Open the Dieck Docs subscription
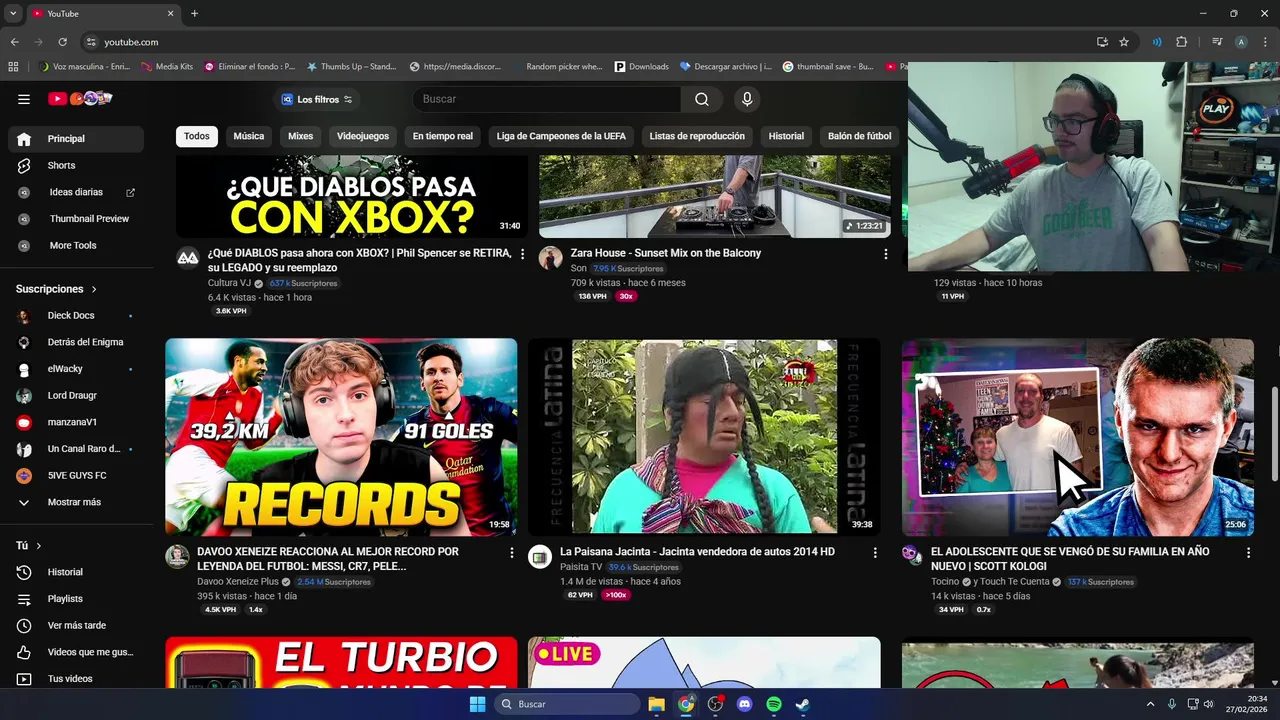The image size is (1280, 720). (x=75, y=316)
